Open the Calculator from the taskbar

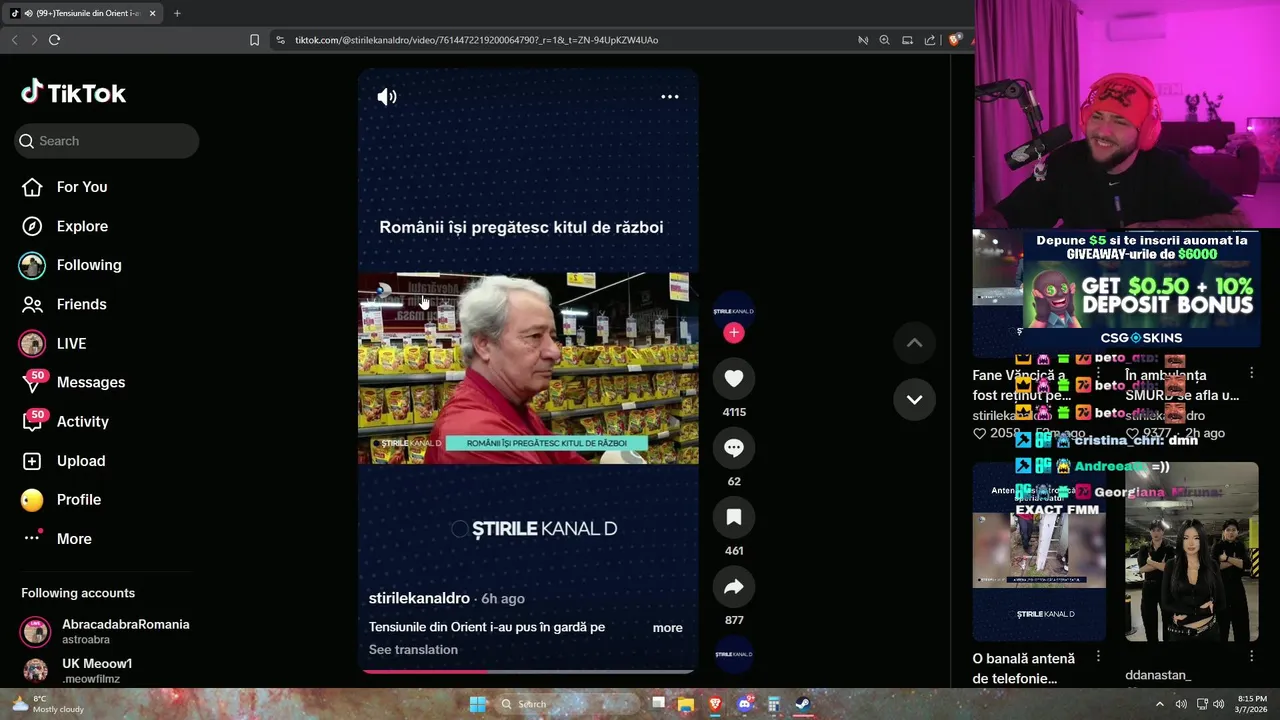[773, 704]
